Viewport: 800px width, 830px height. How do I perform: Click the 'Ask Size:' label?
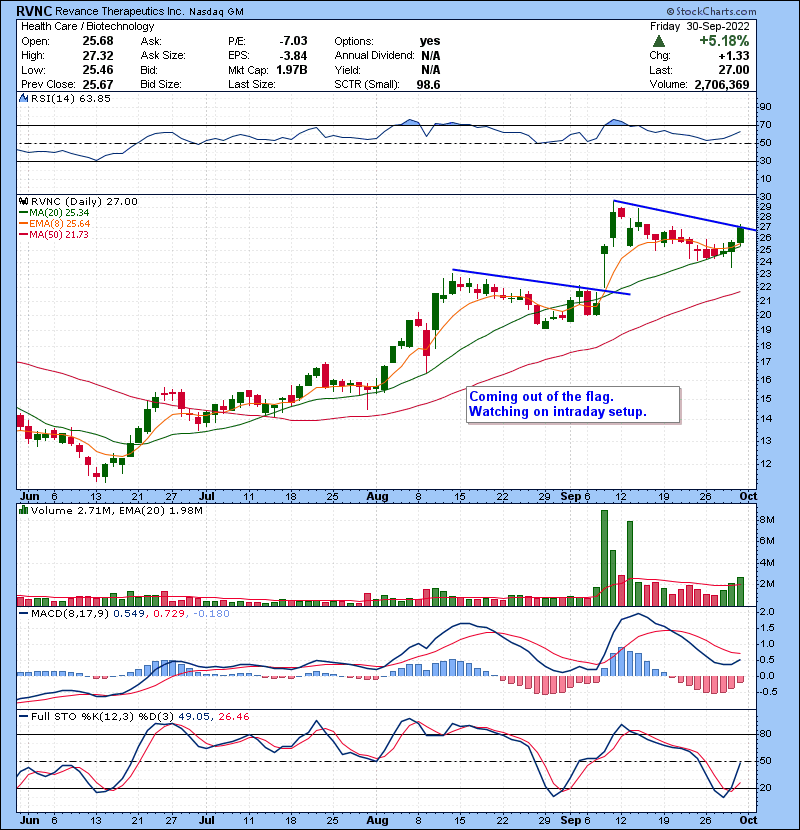tap(163, 56)
